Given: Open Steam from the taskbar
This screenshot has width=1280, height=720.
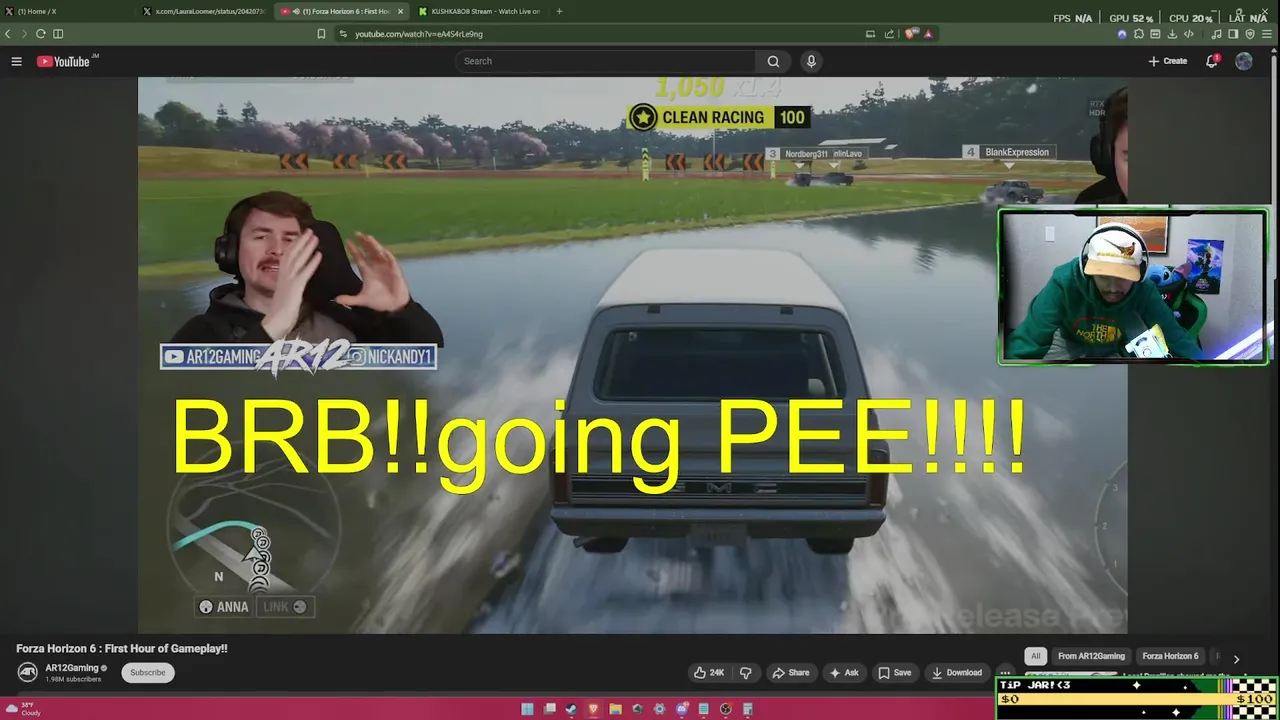Looking at the screenshot, I should [571, 709].
